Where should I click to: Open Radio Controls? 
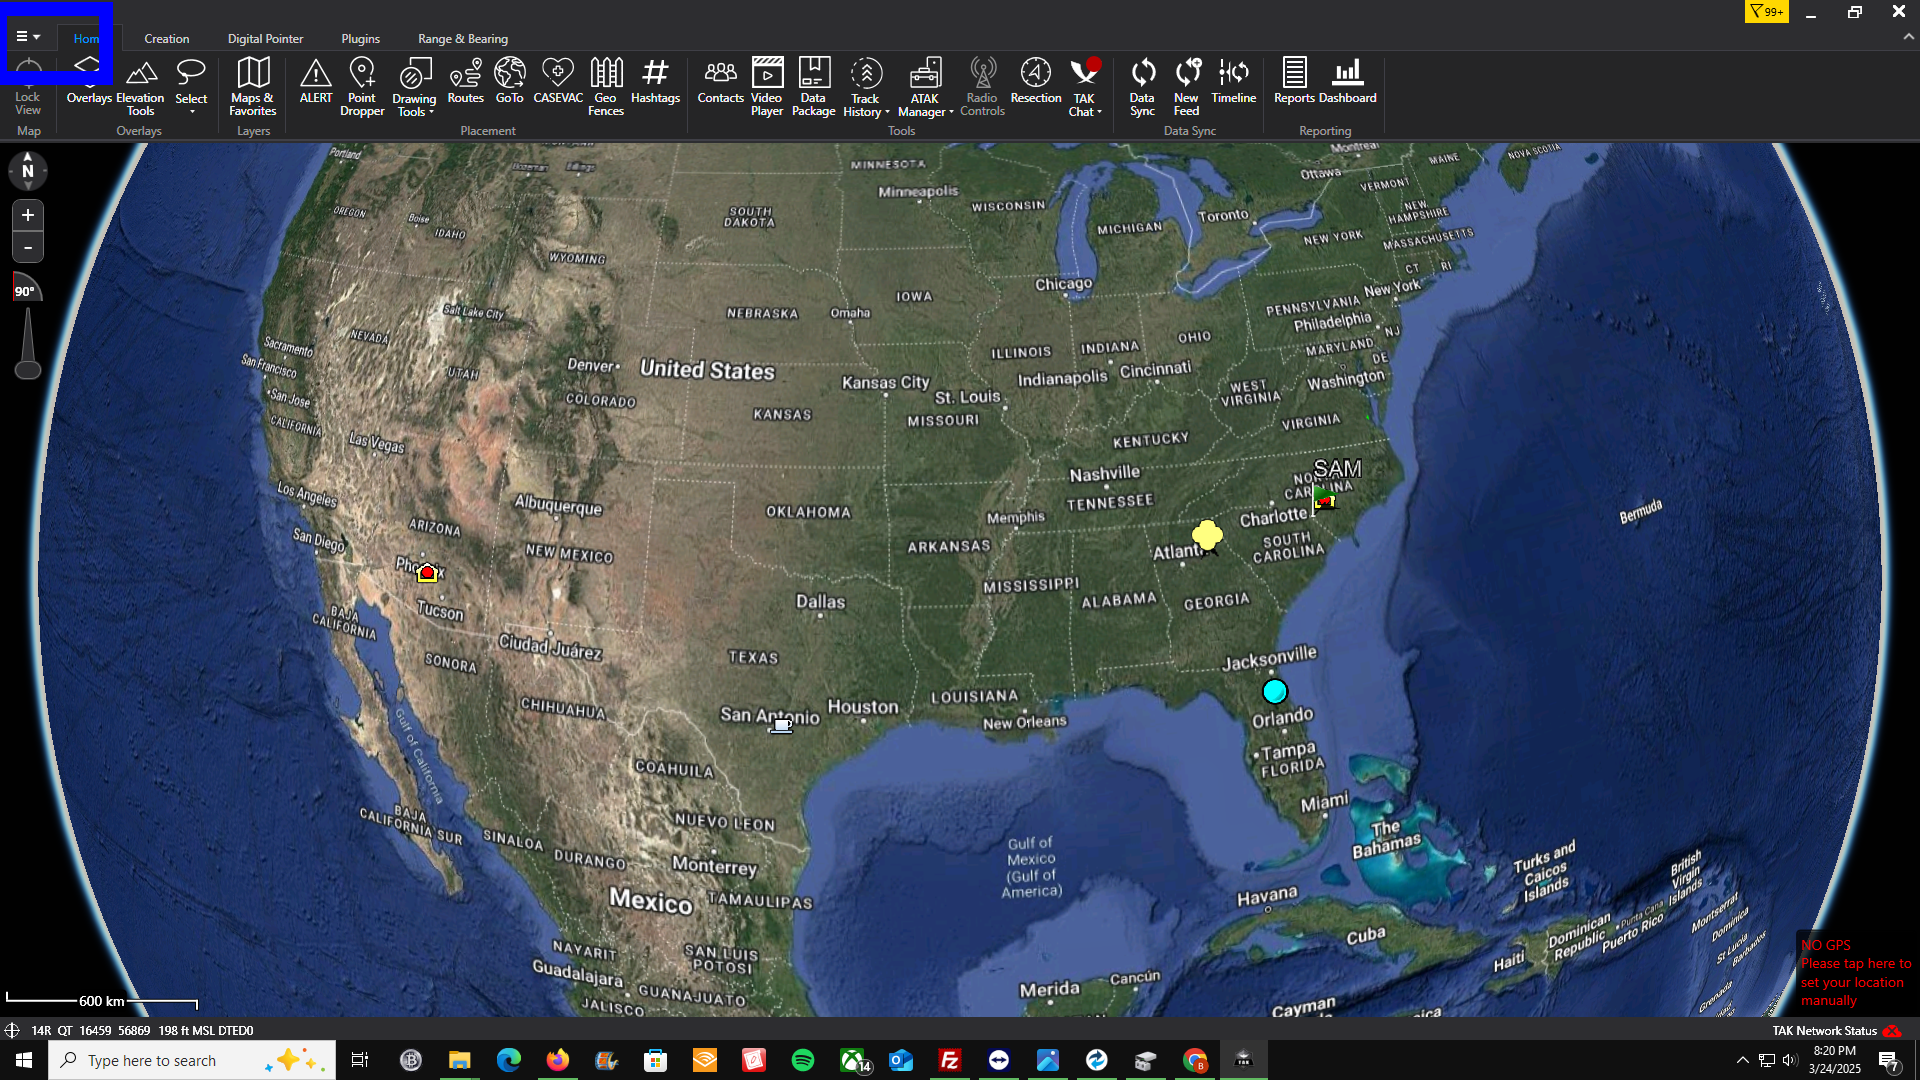982,87
